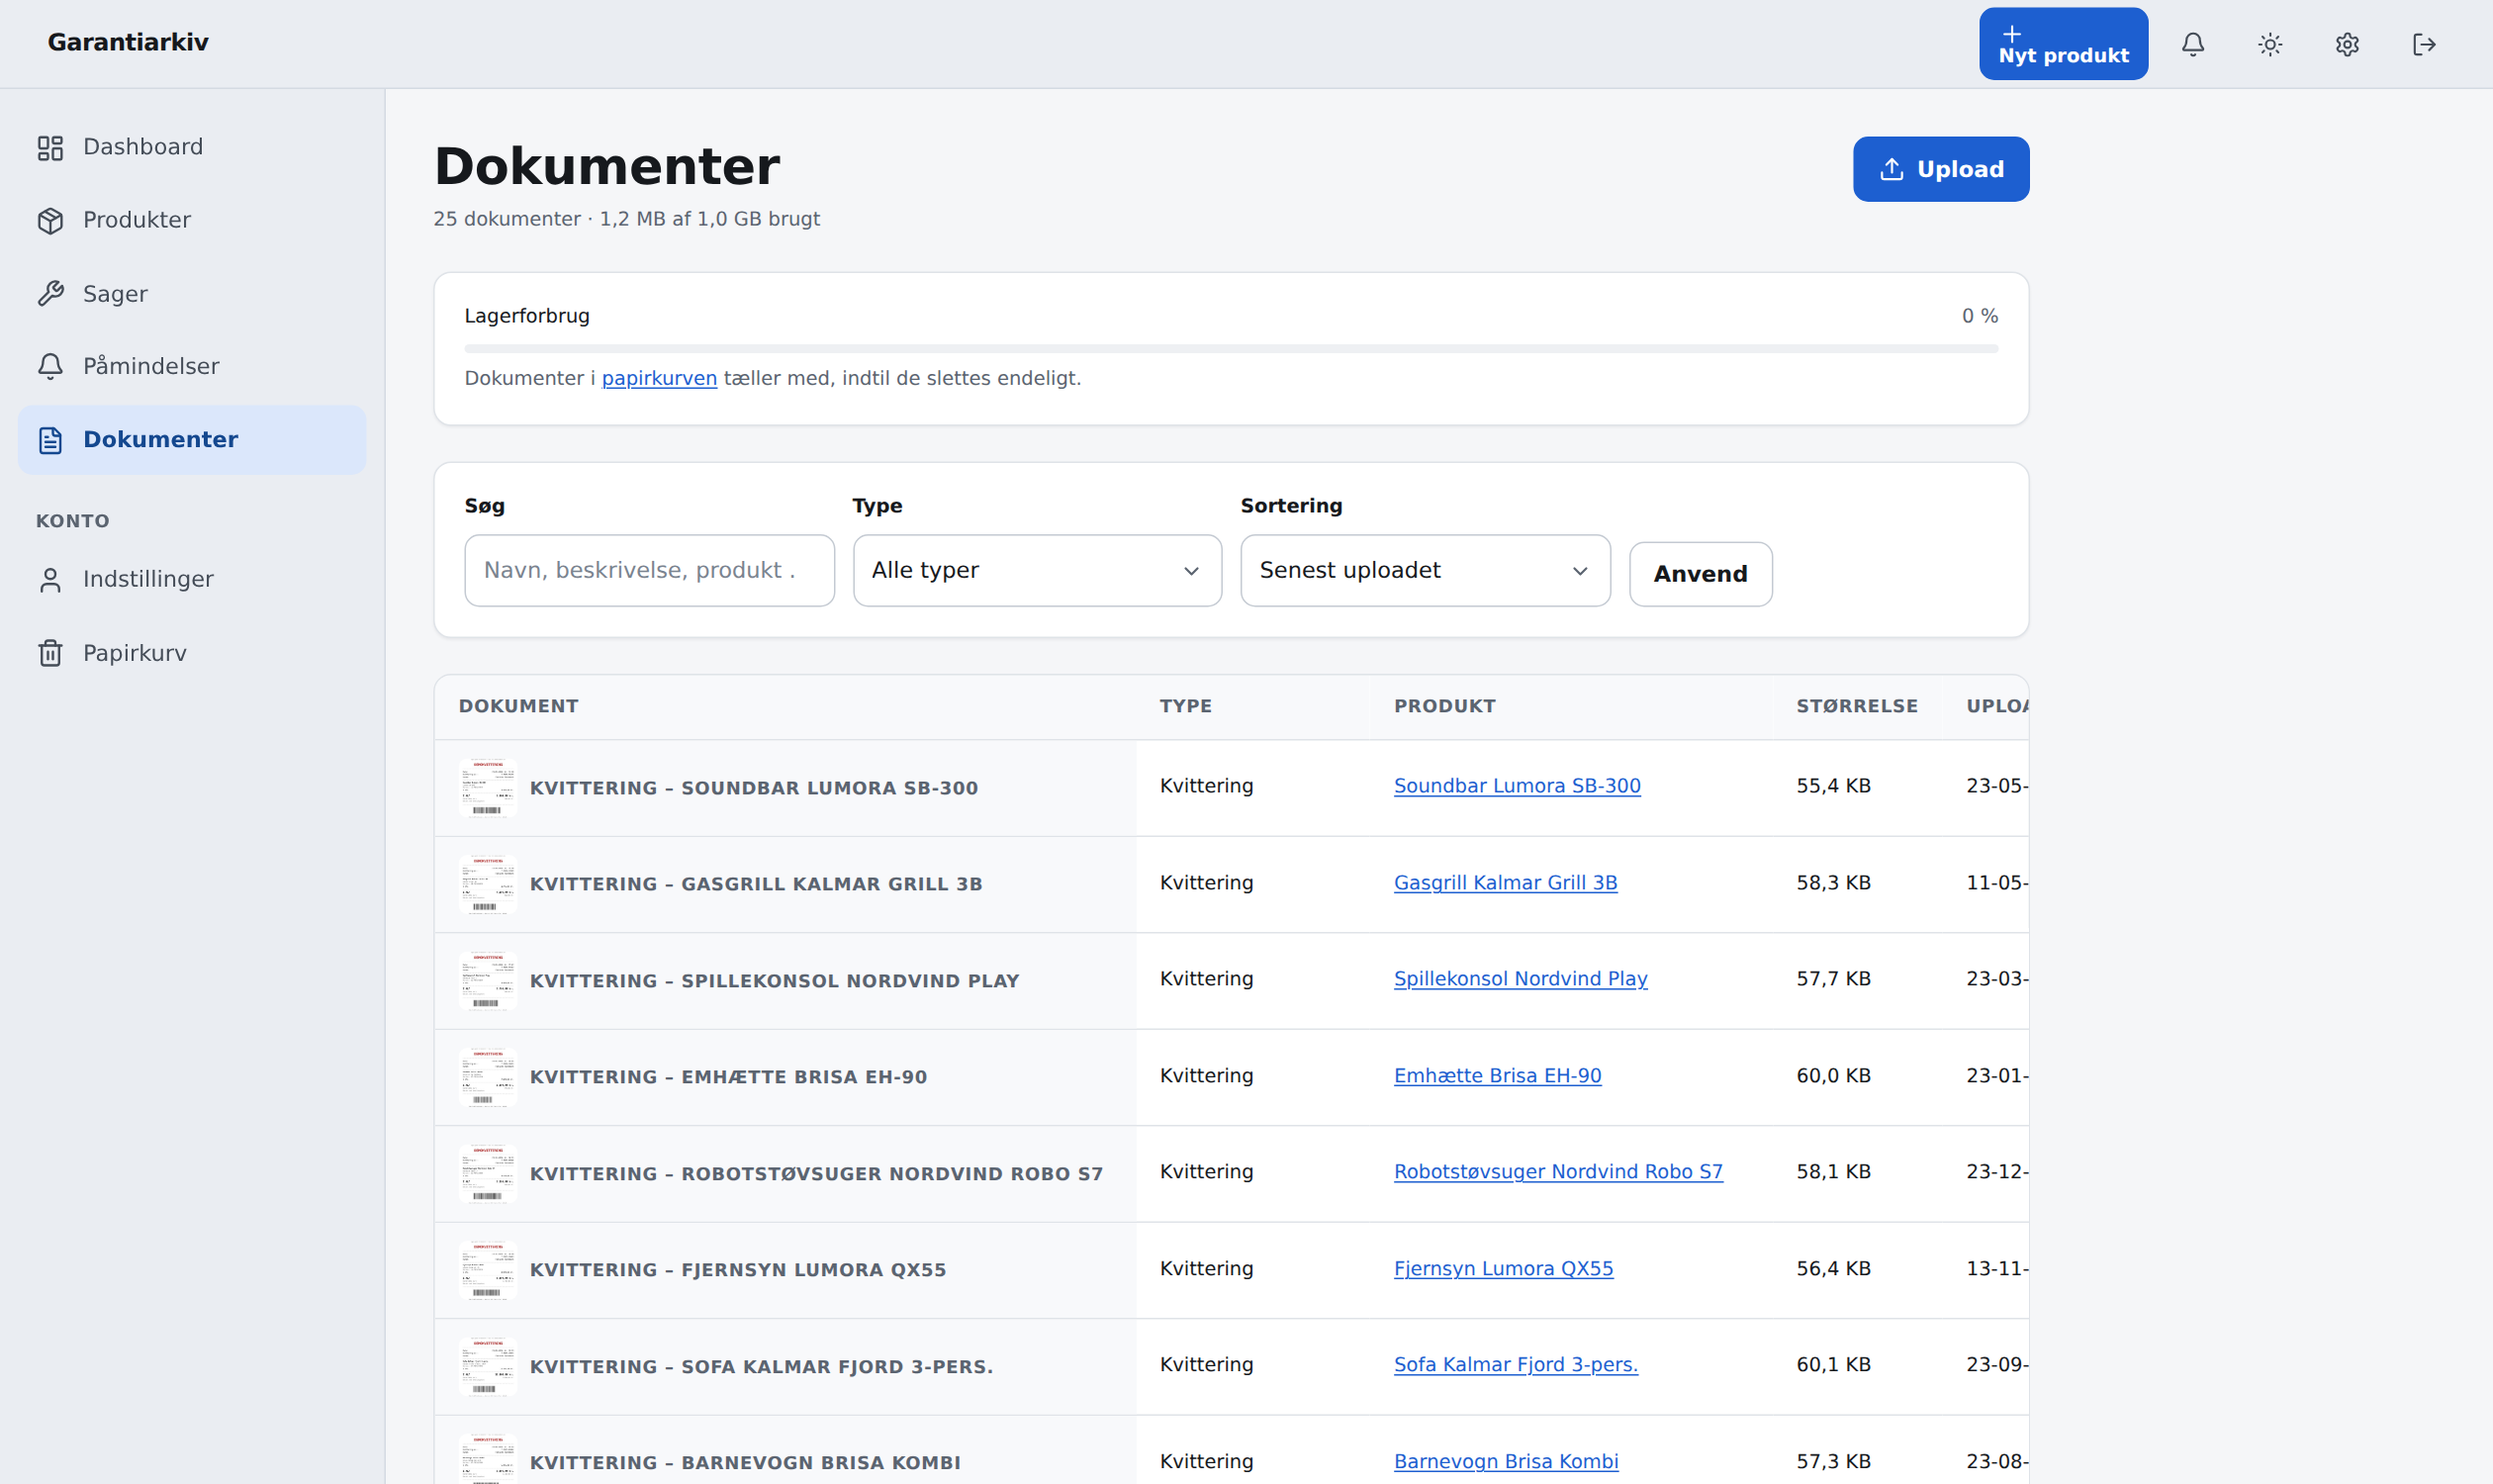Click the Papirkurv trash icon in sidebar
The image size is (2493, 1484).
(50, 653)
